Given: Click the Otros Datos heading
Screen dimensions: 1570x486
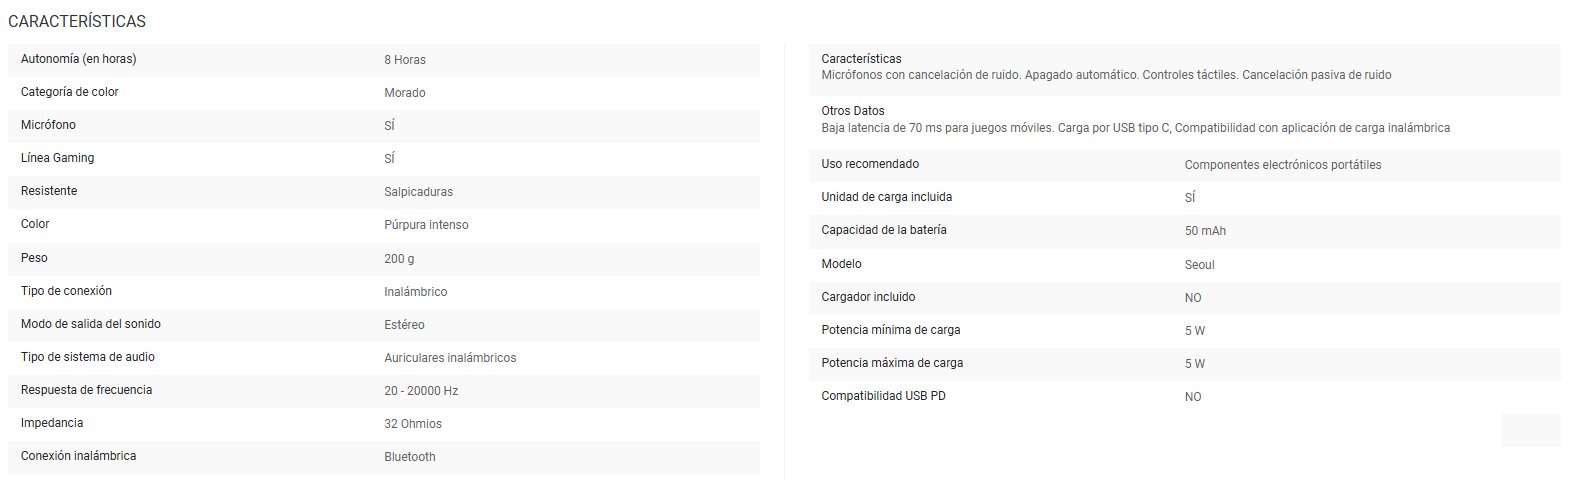Looking at the screenshot, I should (852, 111).
